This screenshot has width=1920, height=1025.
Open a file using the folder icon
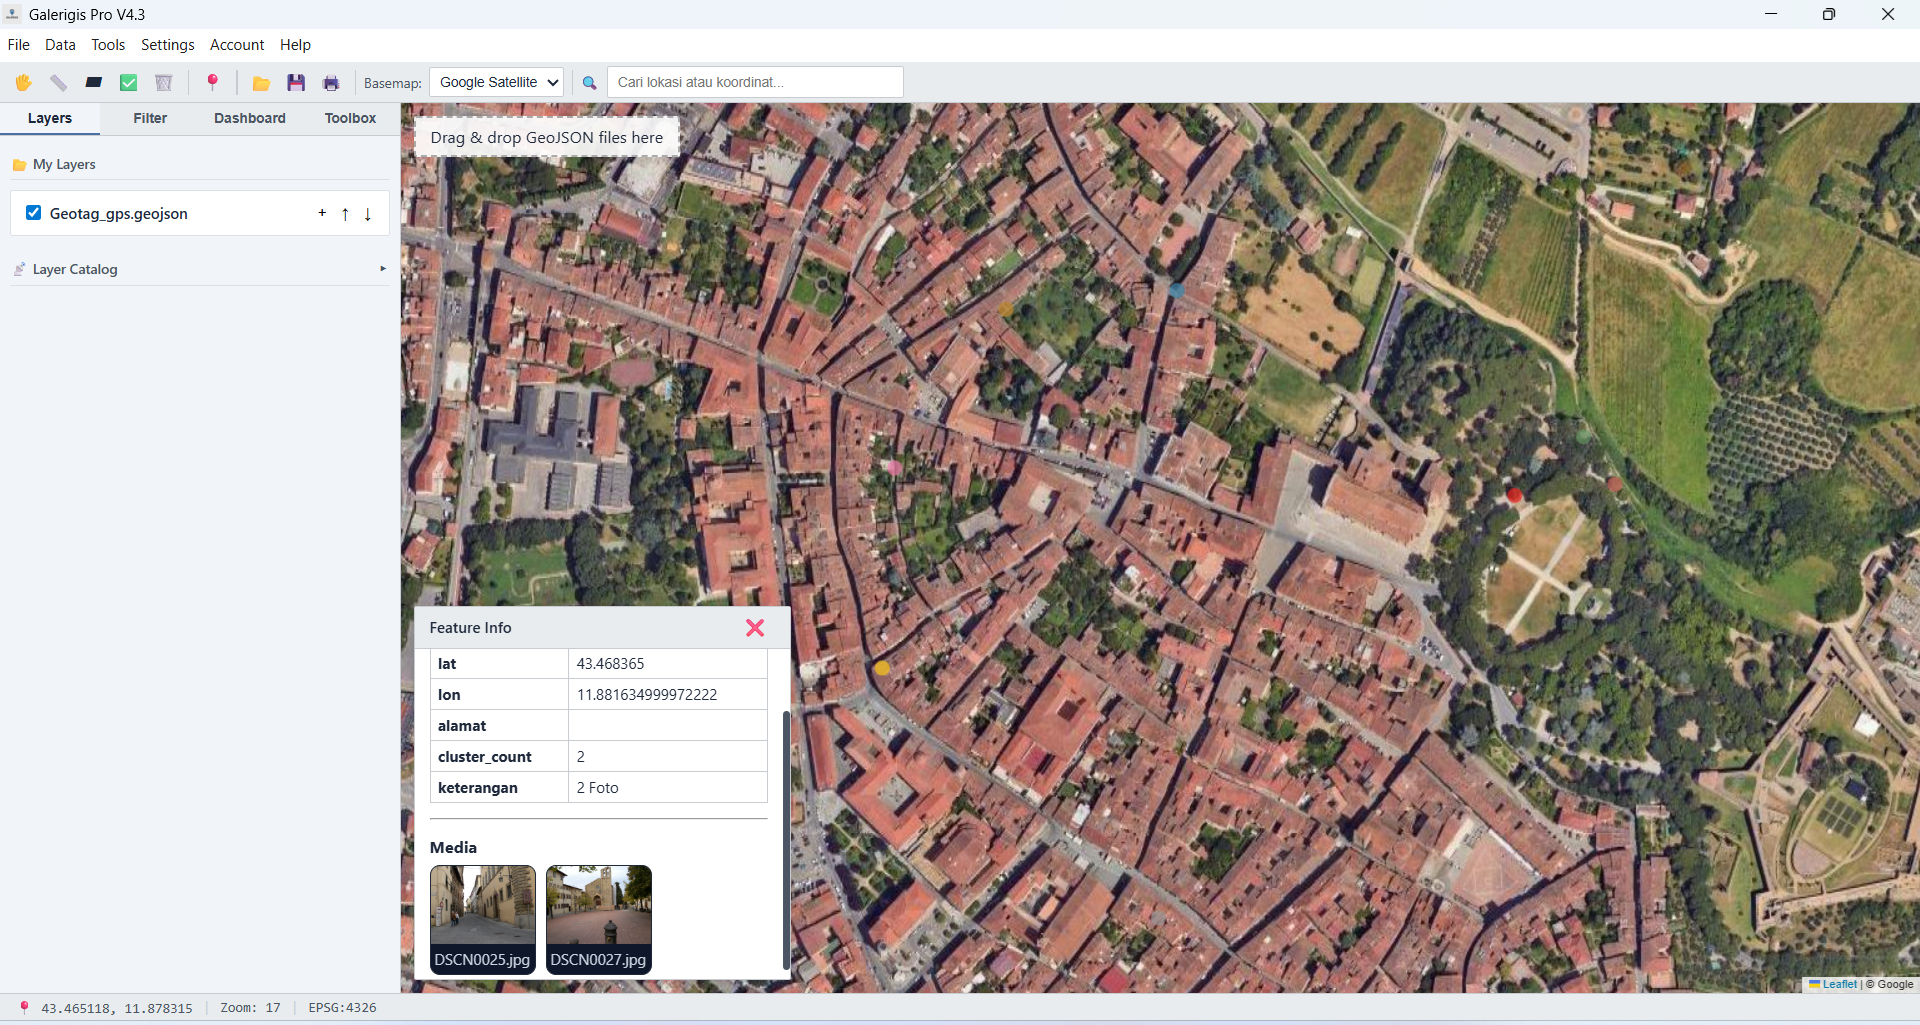[261, 83]
